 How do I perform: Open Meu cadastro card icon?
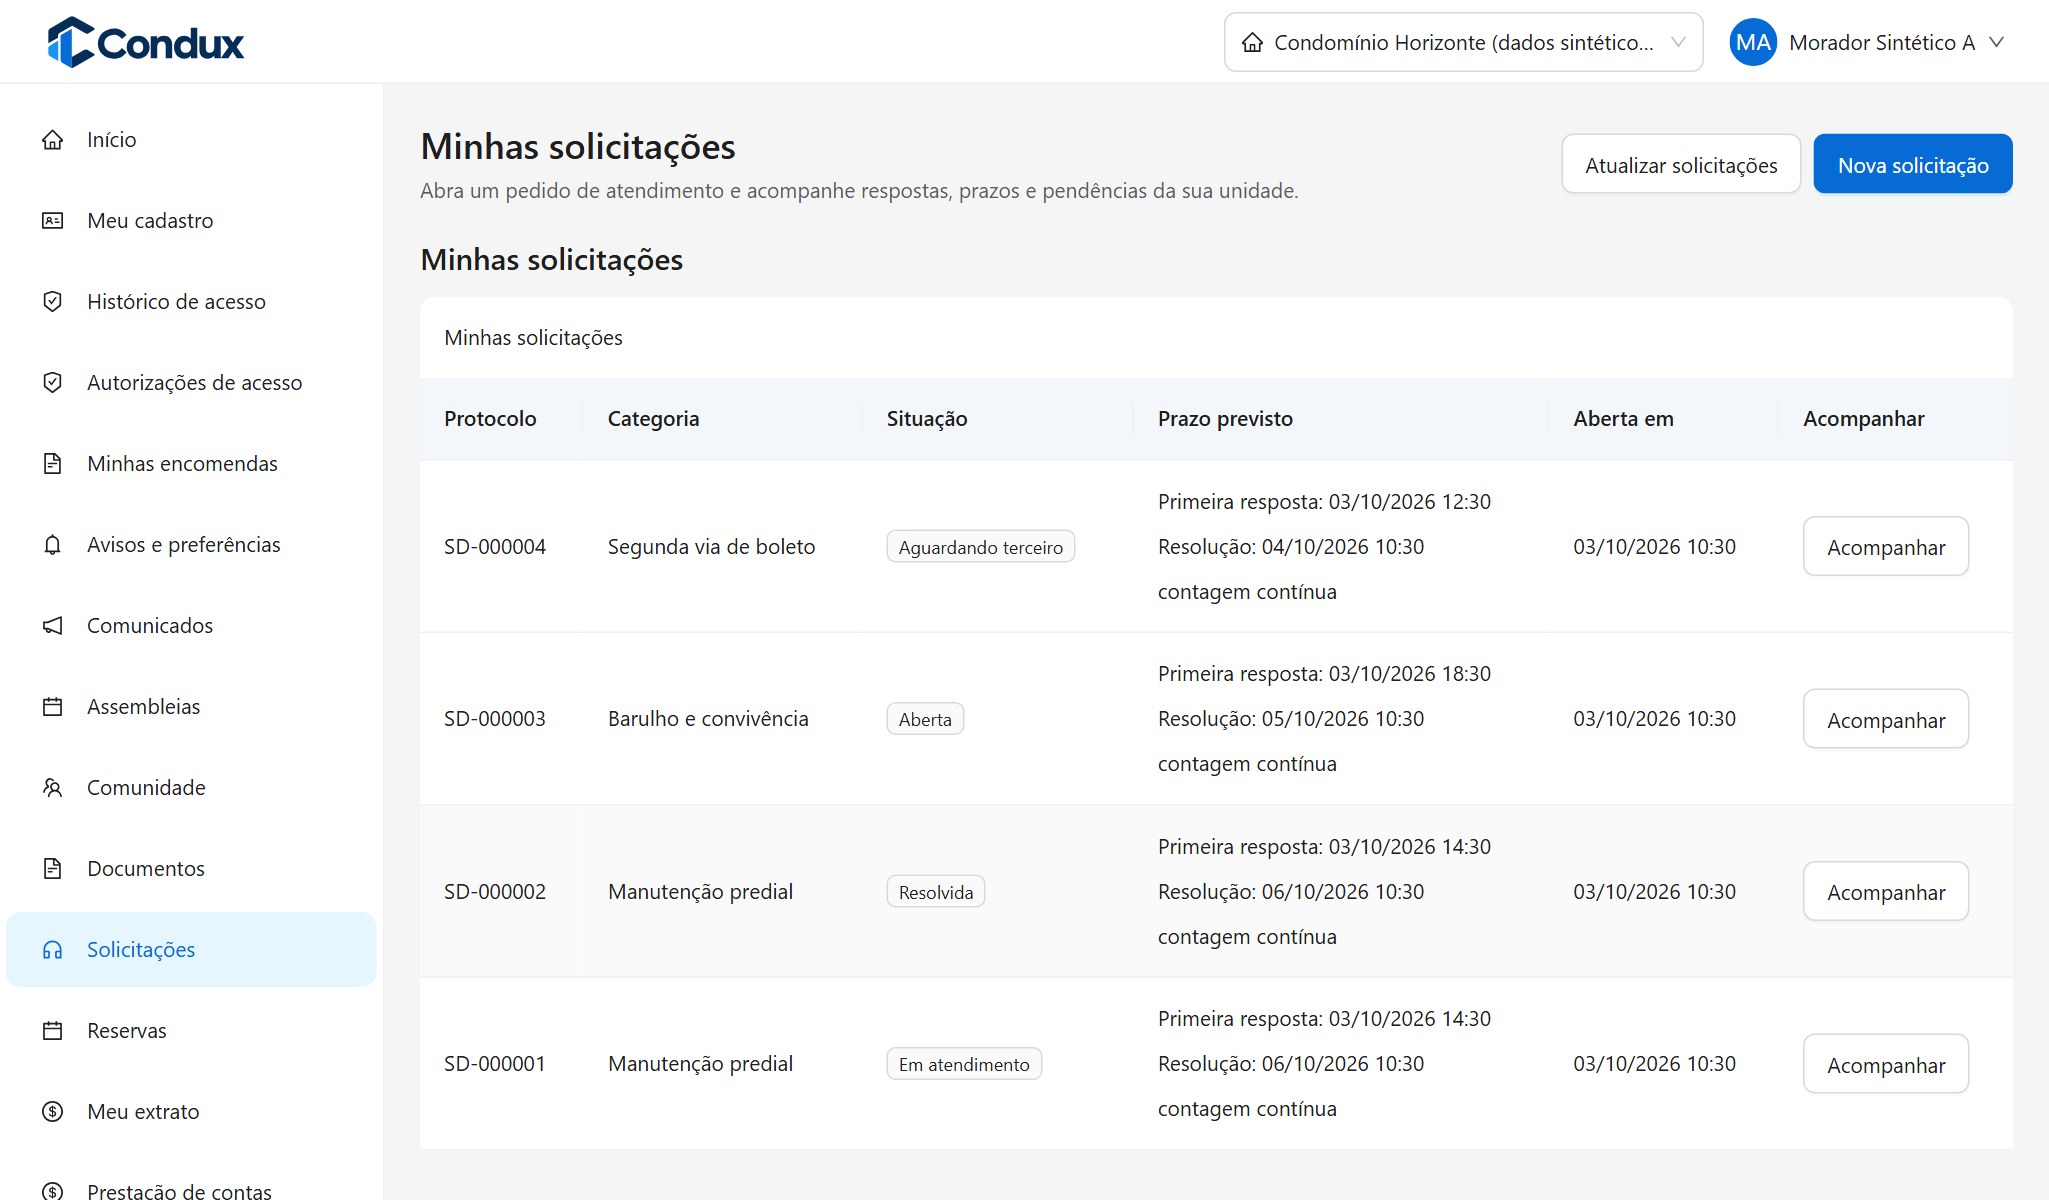(53, 221)
